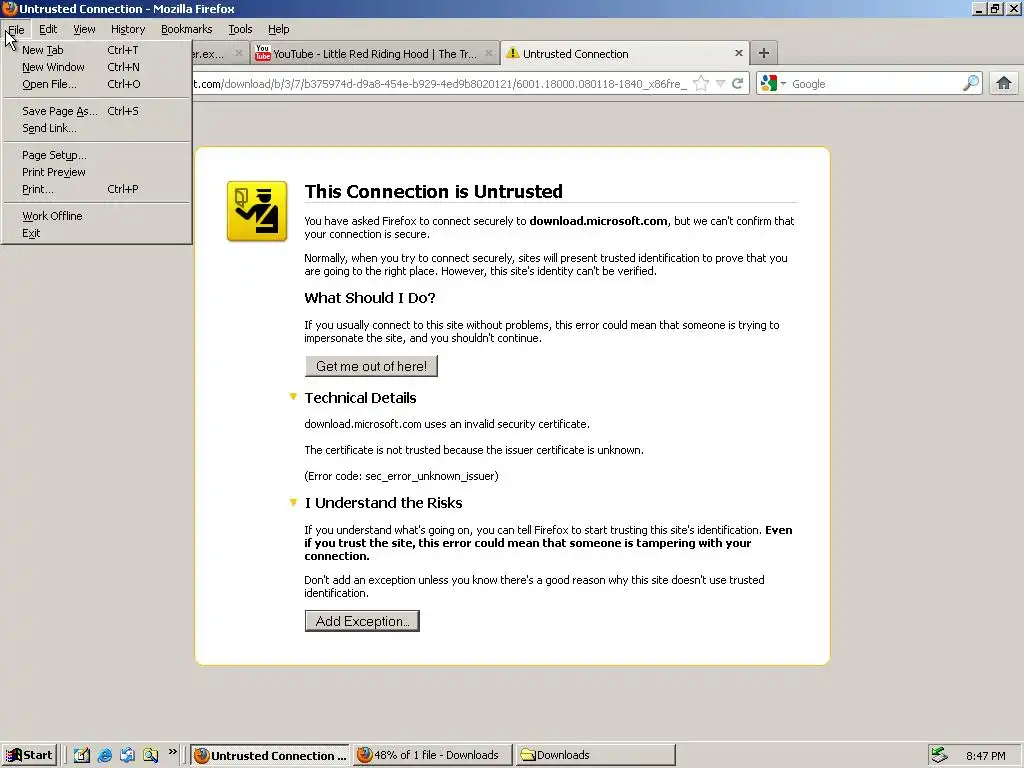Click the bookmark star icon in URL bar
Screen dimensions: 1024x768
pyautogui.click(x=701, y=84)
